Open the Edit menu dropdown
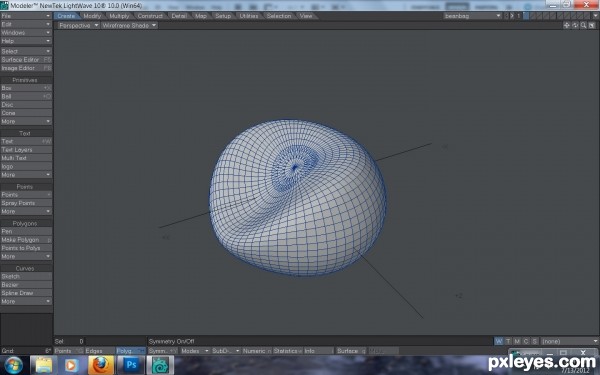The width and height of the screenshot is (600, 375). click(26, 24)
